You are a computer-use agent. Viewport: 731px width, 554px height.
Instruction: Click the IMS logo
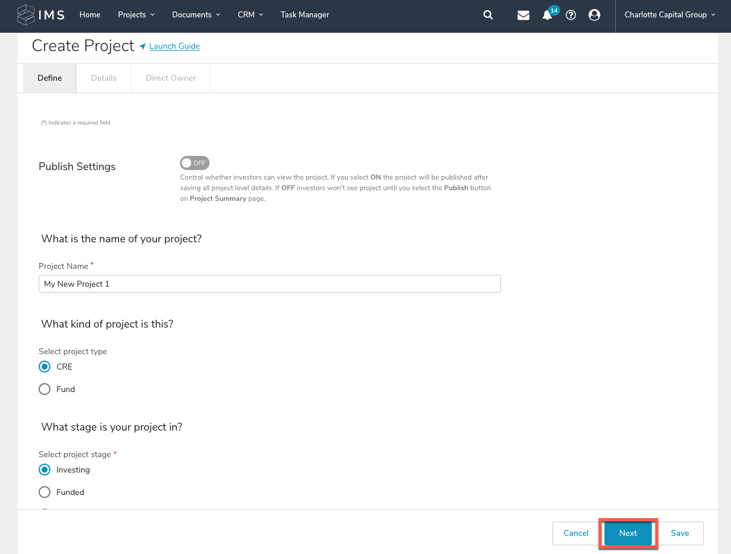pyautogui.click(x=41, y=14)
